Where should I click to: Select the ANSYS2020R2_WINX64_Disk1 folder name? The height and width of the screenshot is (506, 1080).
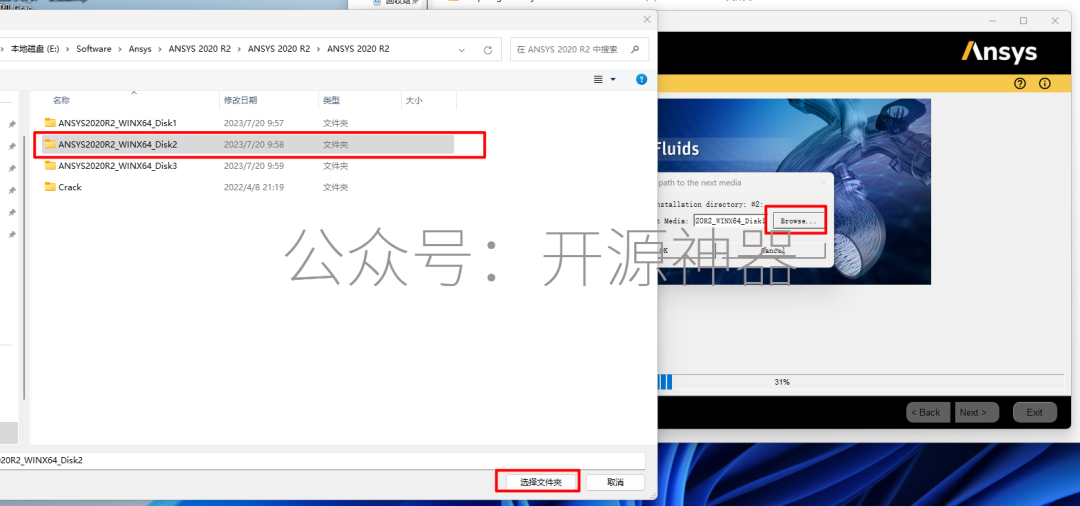click(118, 123)
